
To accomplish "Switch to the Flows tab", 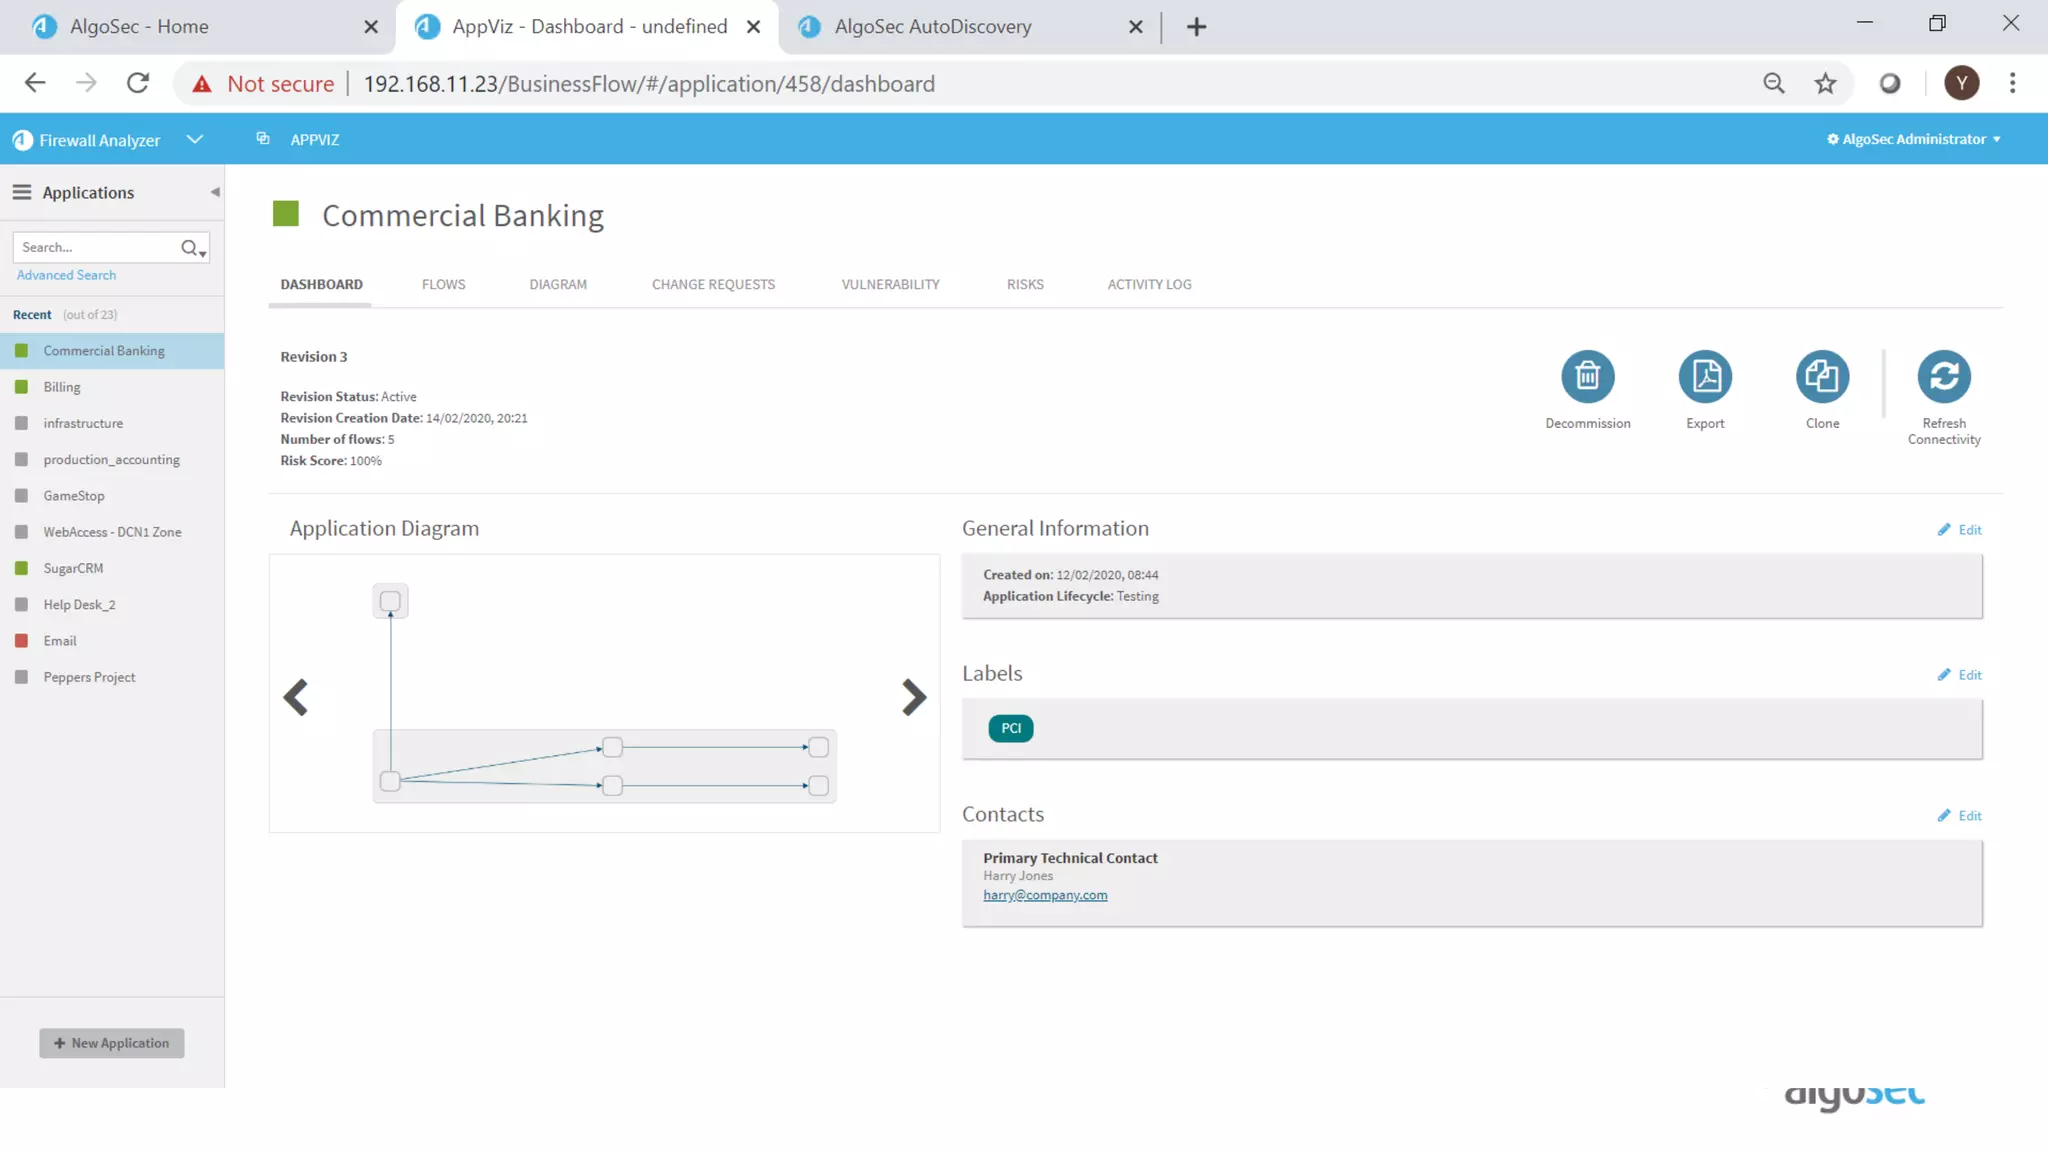I will pos(443,285).
